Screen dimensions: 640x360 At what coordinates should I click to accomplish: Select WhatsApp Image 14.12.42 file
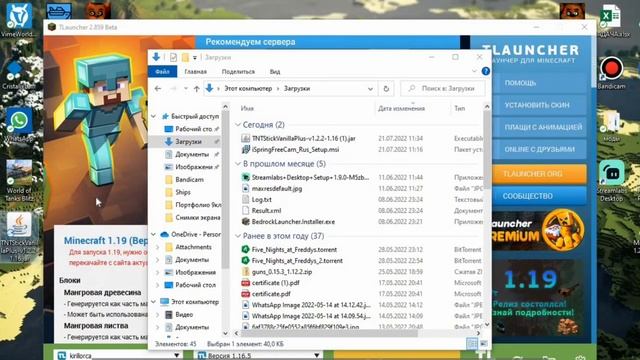[311, 305]
